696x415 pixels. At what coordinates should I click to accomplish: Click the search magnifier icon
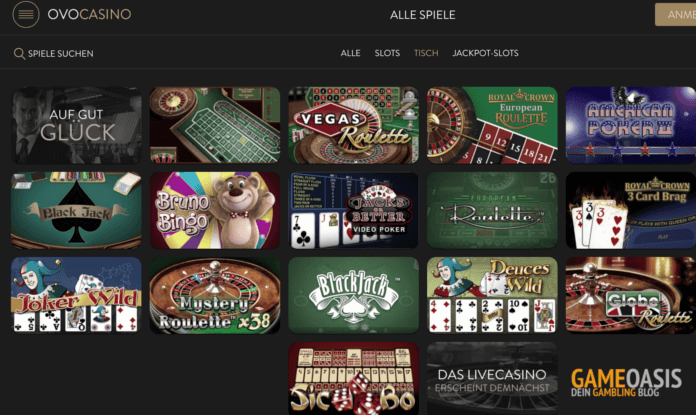(19, 54)
